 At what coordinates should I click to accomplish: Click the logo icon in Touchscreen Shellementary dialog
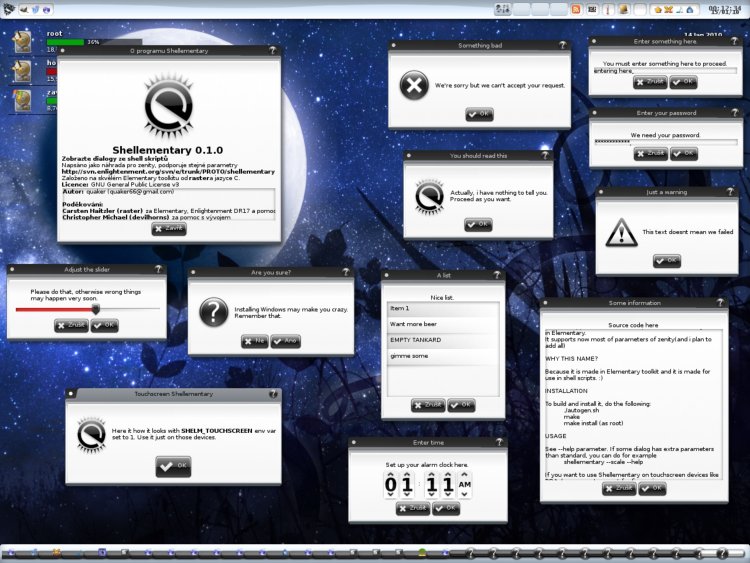[91, 434]
